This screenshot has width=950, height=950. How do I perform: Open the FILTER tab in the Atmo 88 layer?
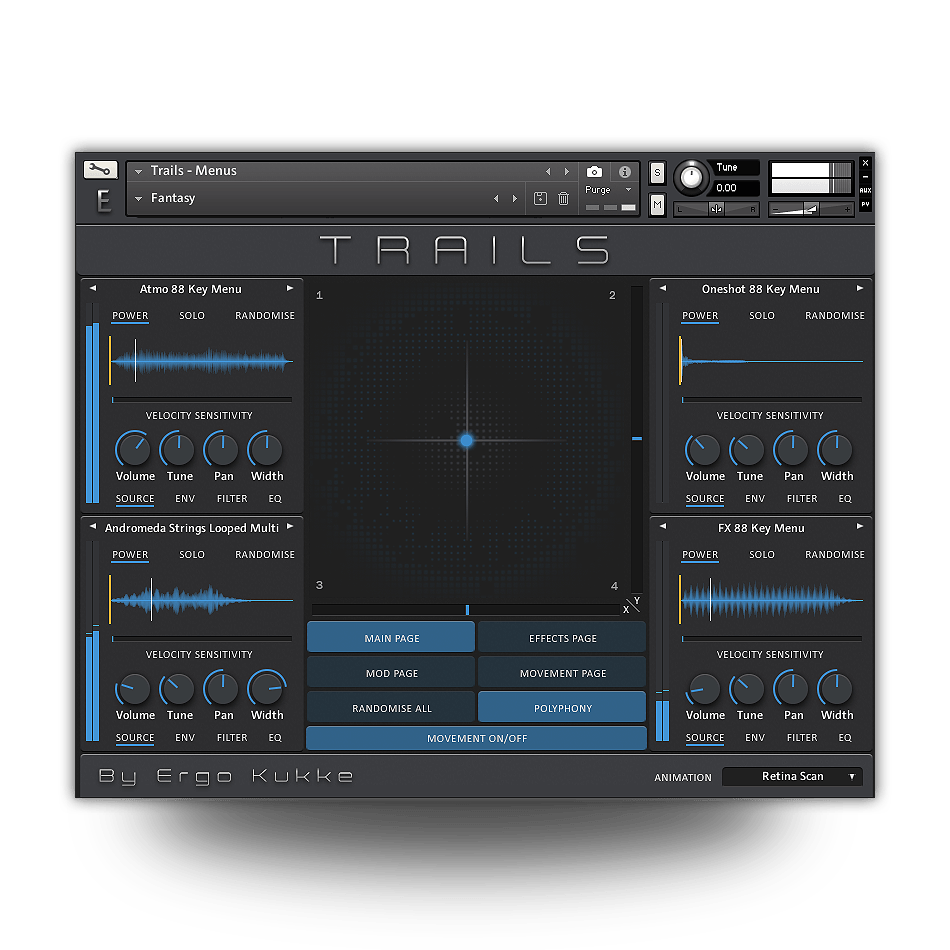pyautogui.click(x=232, y=499)
